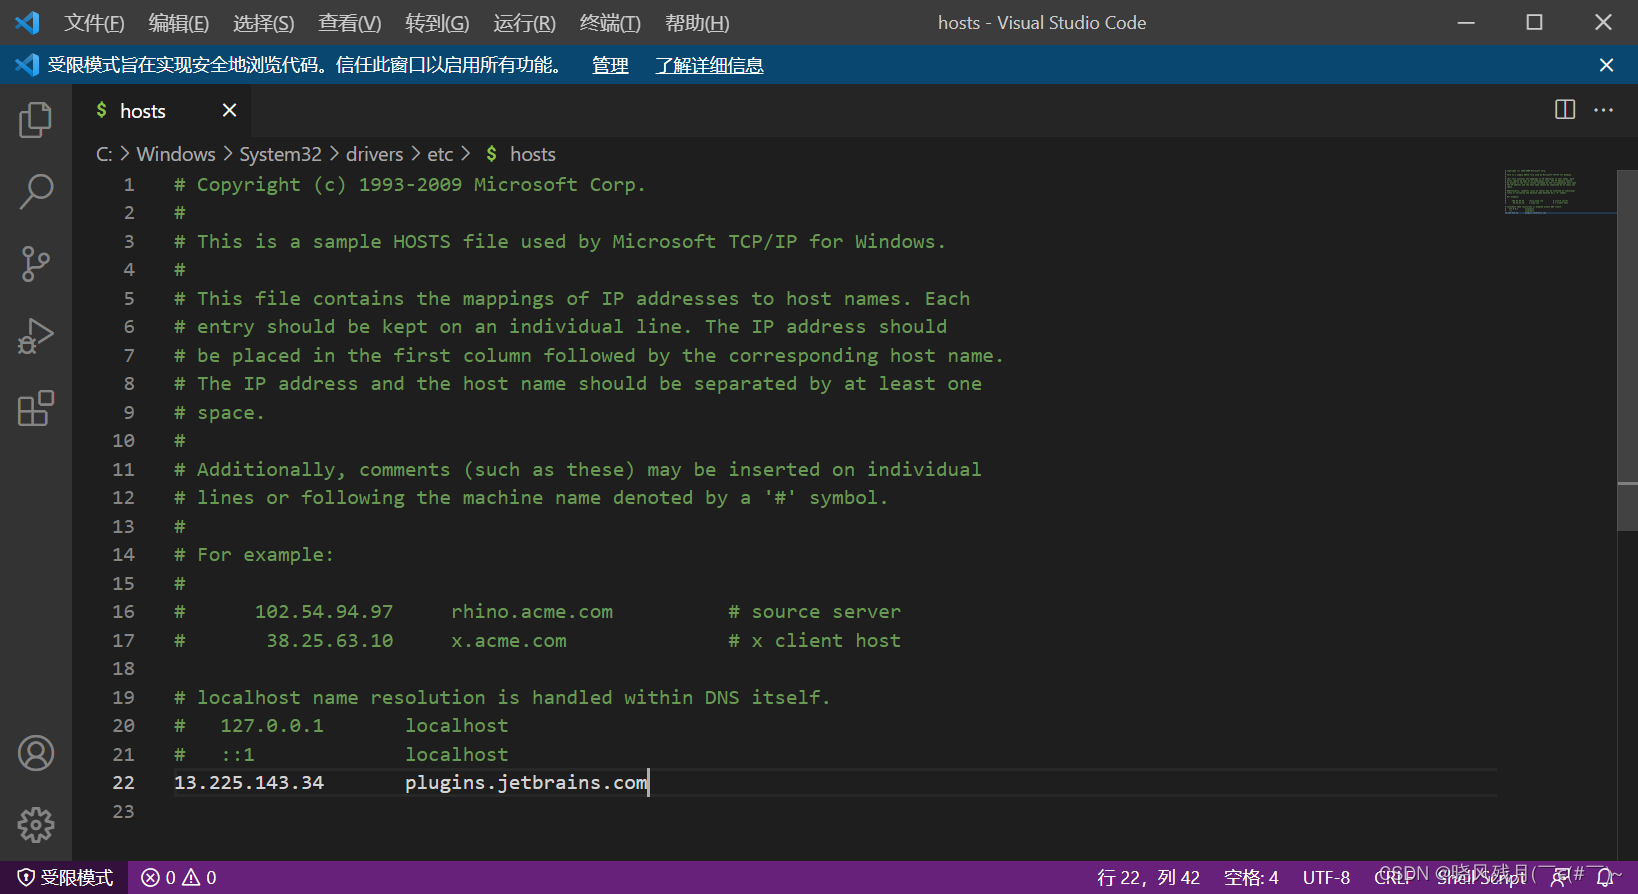Screen dimensions: 1638x894
Task: Click rhino.acme.com on line 16
Action: 532,612
